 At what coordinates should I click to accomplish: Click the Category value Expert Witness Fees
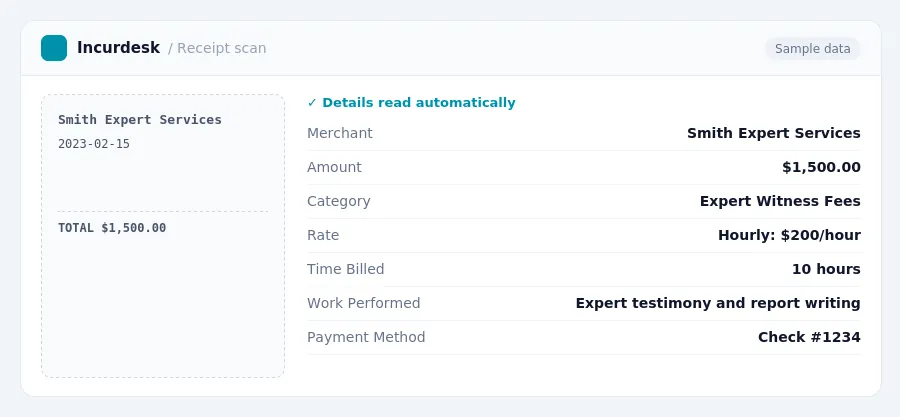click(779, 201)
